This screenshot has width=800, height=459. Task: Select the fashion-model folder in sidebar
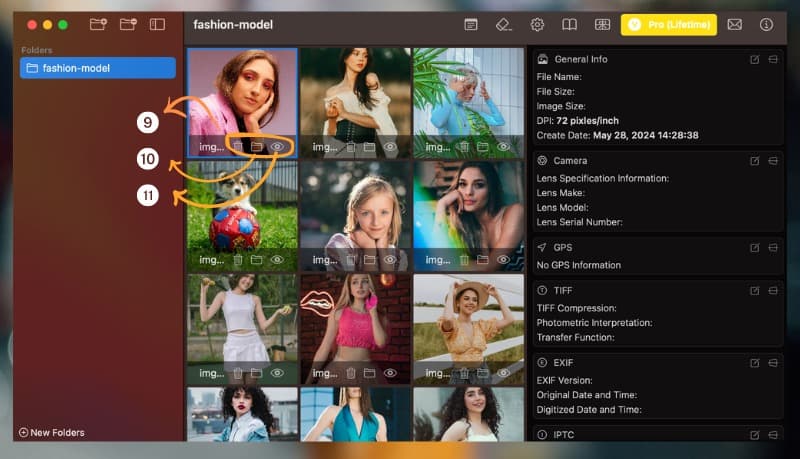98,68
